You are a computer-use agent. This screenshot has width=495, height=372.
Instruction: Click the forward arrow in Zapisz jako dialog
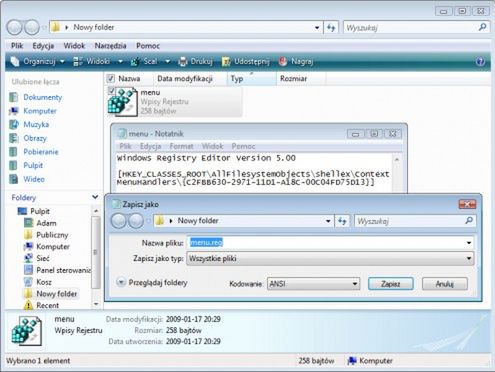pos(136,221)
